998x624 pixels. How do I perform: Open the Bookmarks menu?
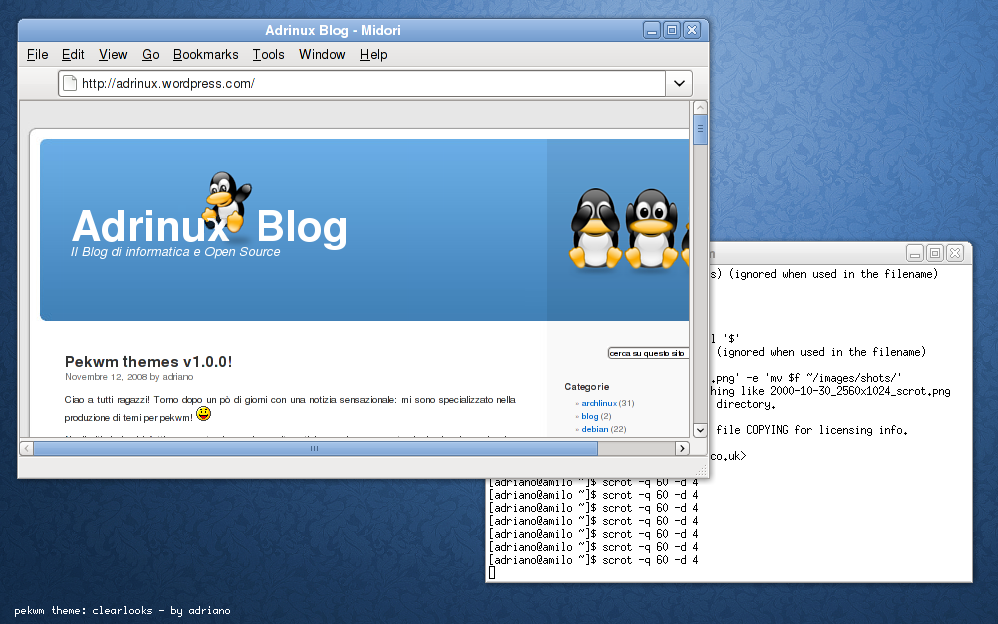206,55
